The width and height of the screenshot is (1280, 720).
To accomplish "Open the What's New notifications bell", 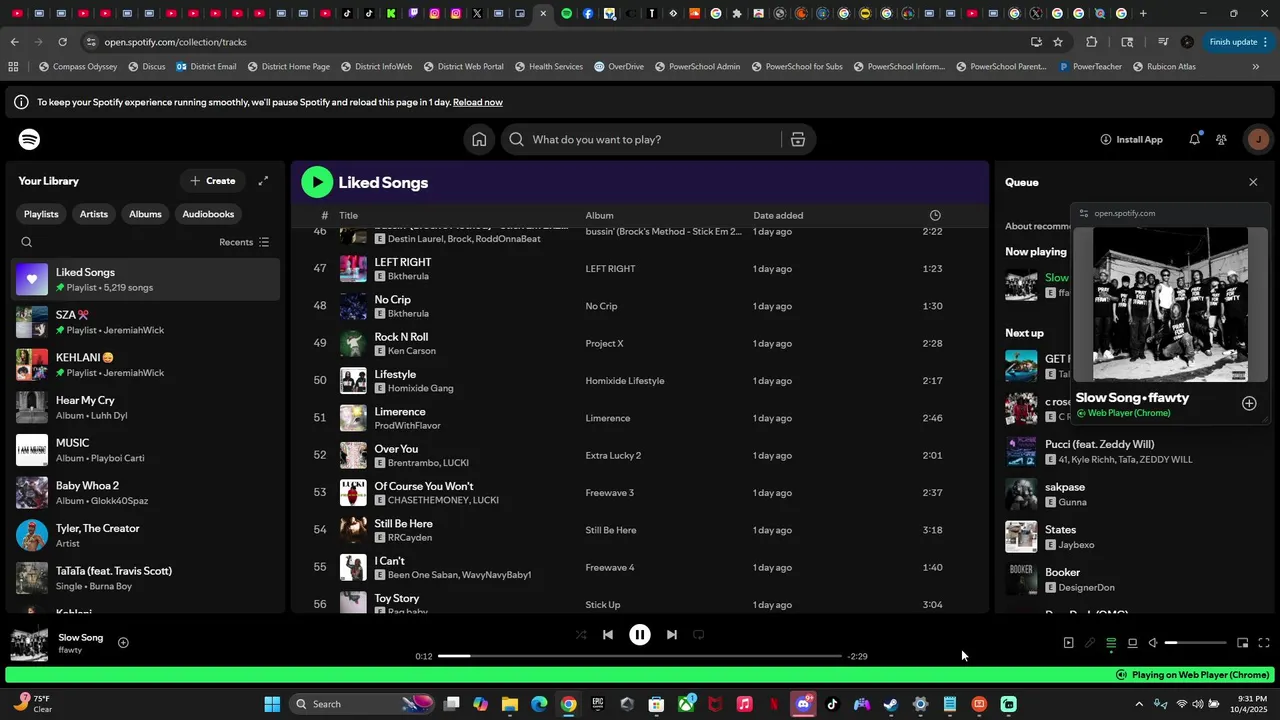I will [1194, 139].
